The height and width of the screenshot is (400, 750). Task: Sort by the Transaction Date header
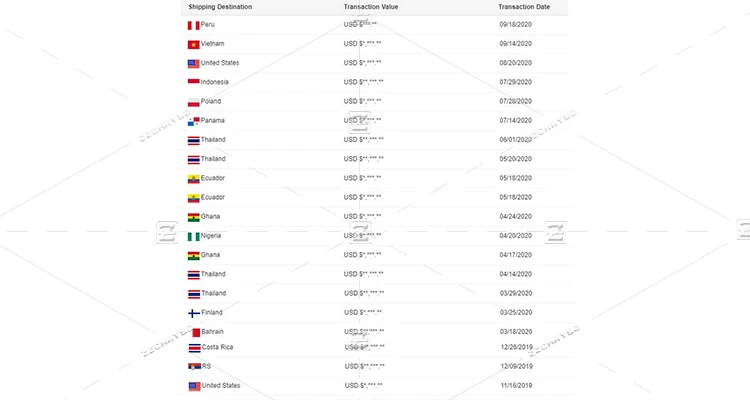pyautogui.click(x=524, y=7)
